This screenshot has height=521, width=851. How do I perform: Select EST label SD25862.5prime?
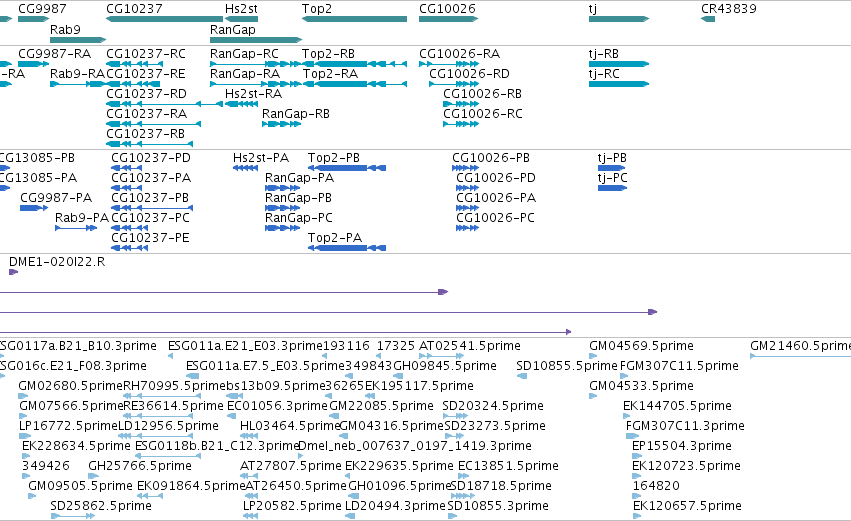click(x=101, y=507)
